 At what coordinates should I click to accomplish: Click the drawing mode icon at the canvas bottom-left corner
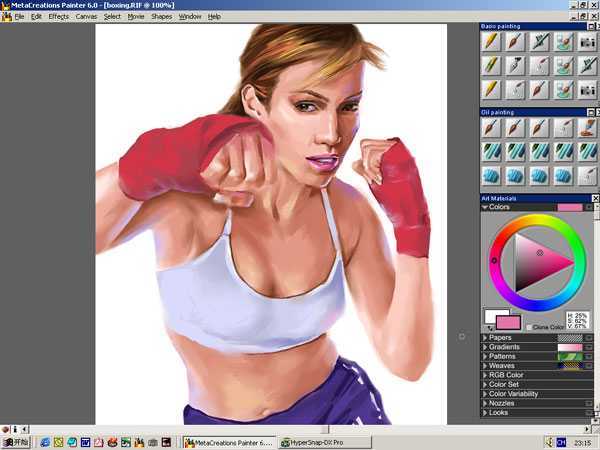[x=5, y=429]
